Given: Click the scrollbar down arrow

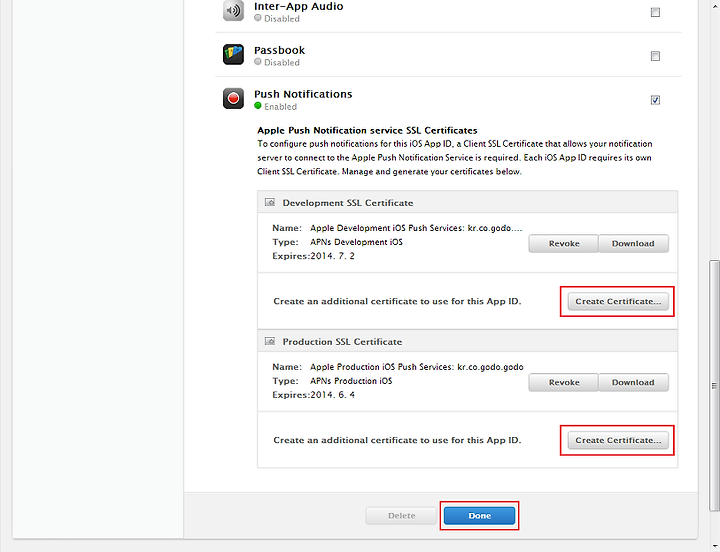Looking at the screenshot, I should (714, 546).
